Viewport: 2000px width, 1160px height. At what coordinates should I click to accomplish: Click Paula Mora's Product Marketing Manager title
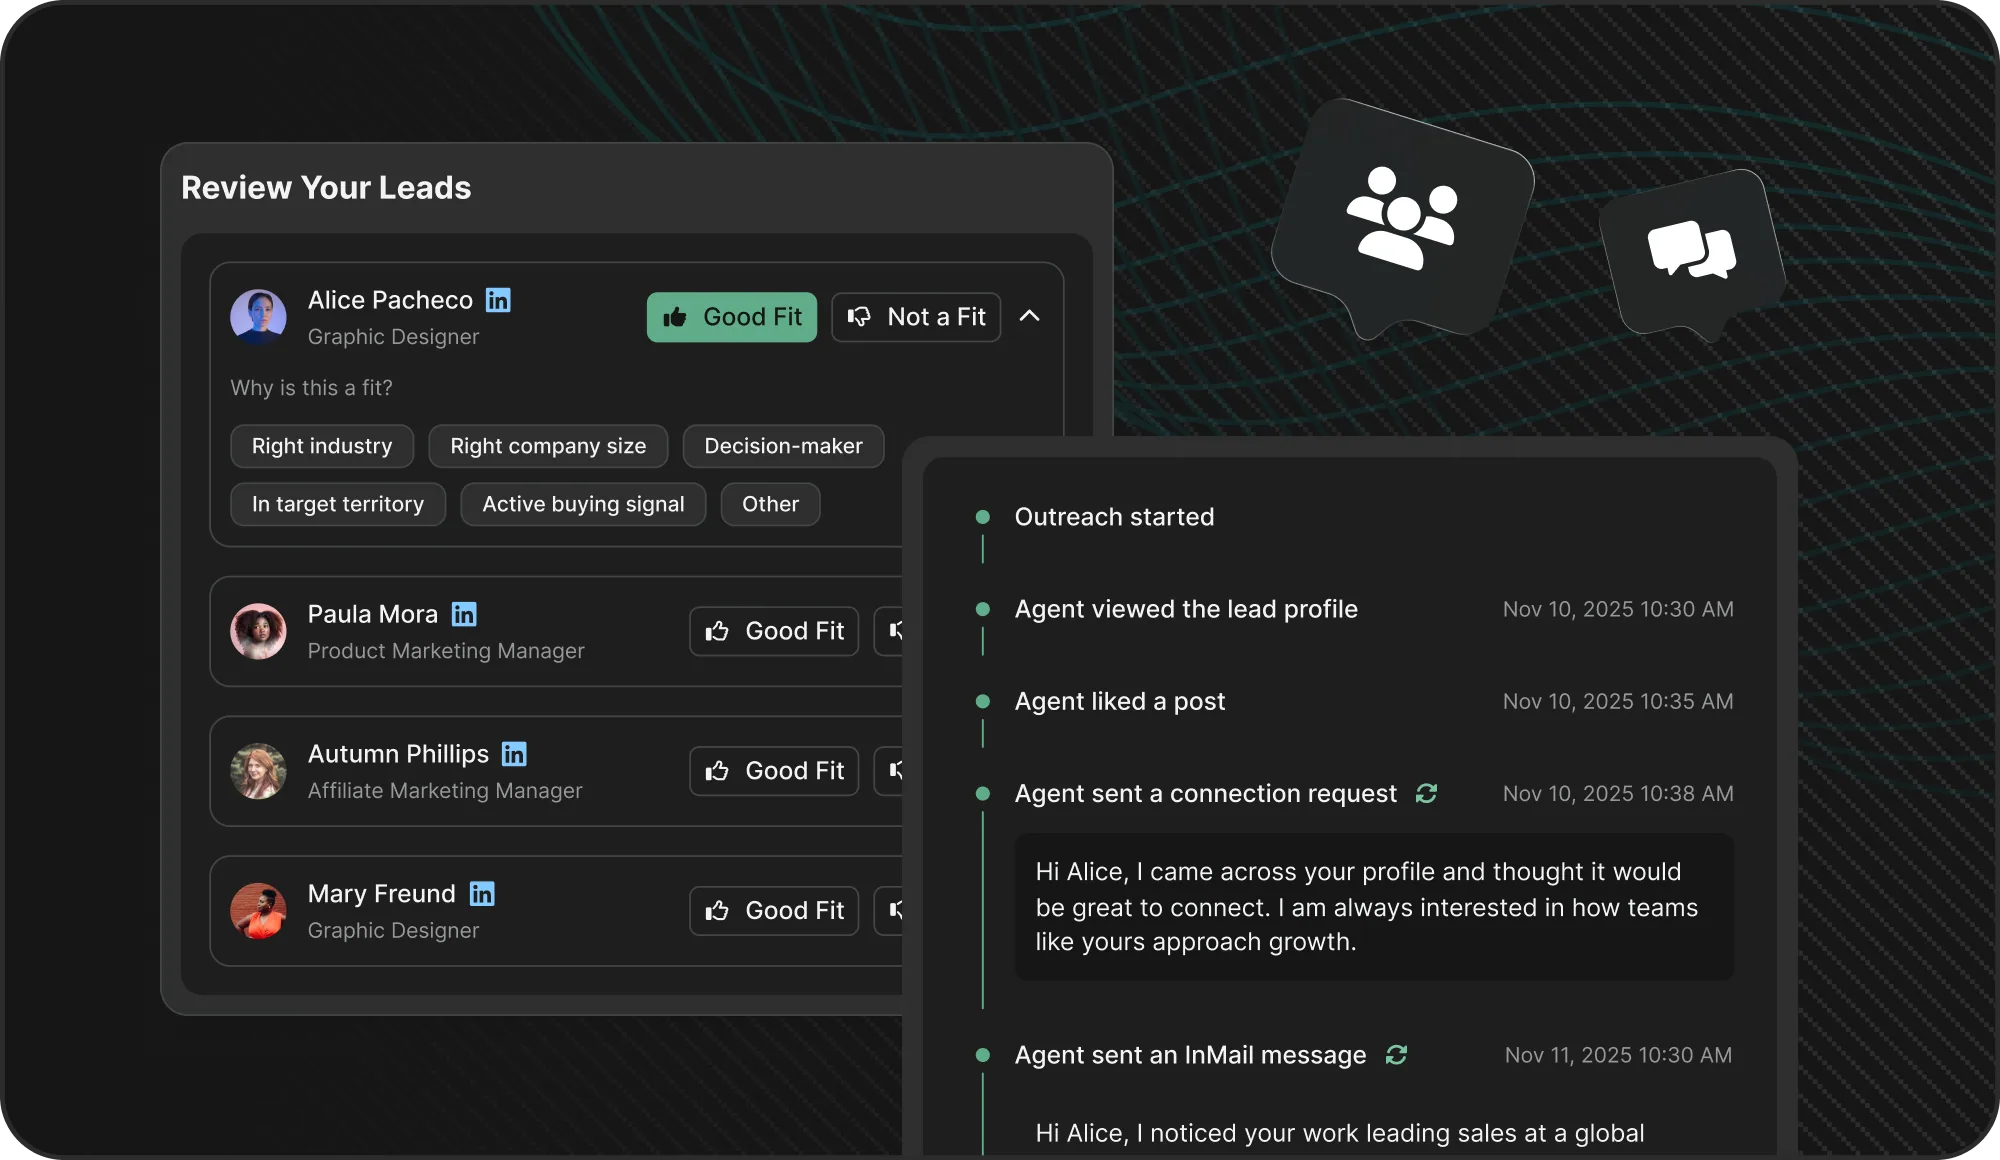click(446, 651)
